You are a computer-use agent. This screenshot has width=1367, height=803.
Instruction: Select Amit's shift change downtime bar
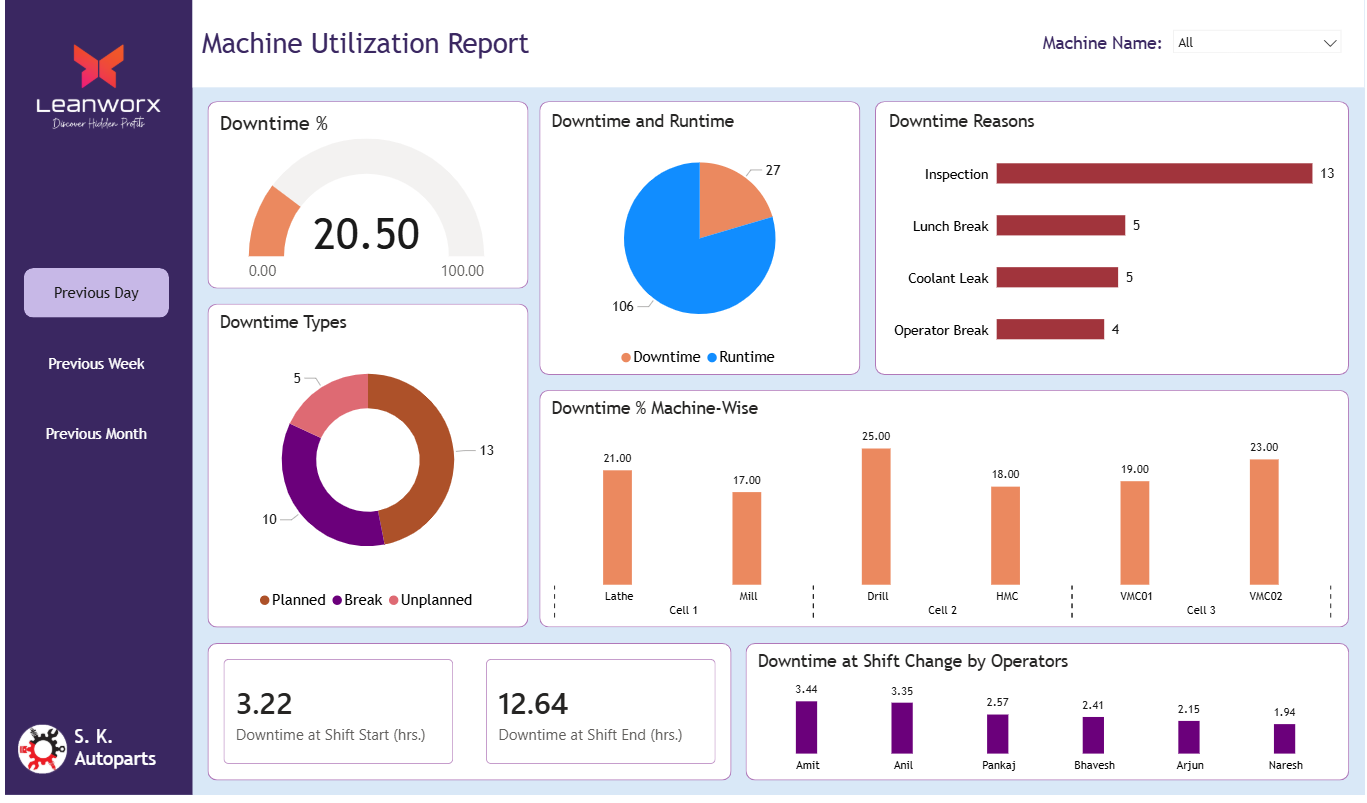(x=806, y=727)
